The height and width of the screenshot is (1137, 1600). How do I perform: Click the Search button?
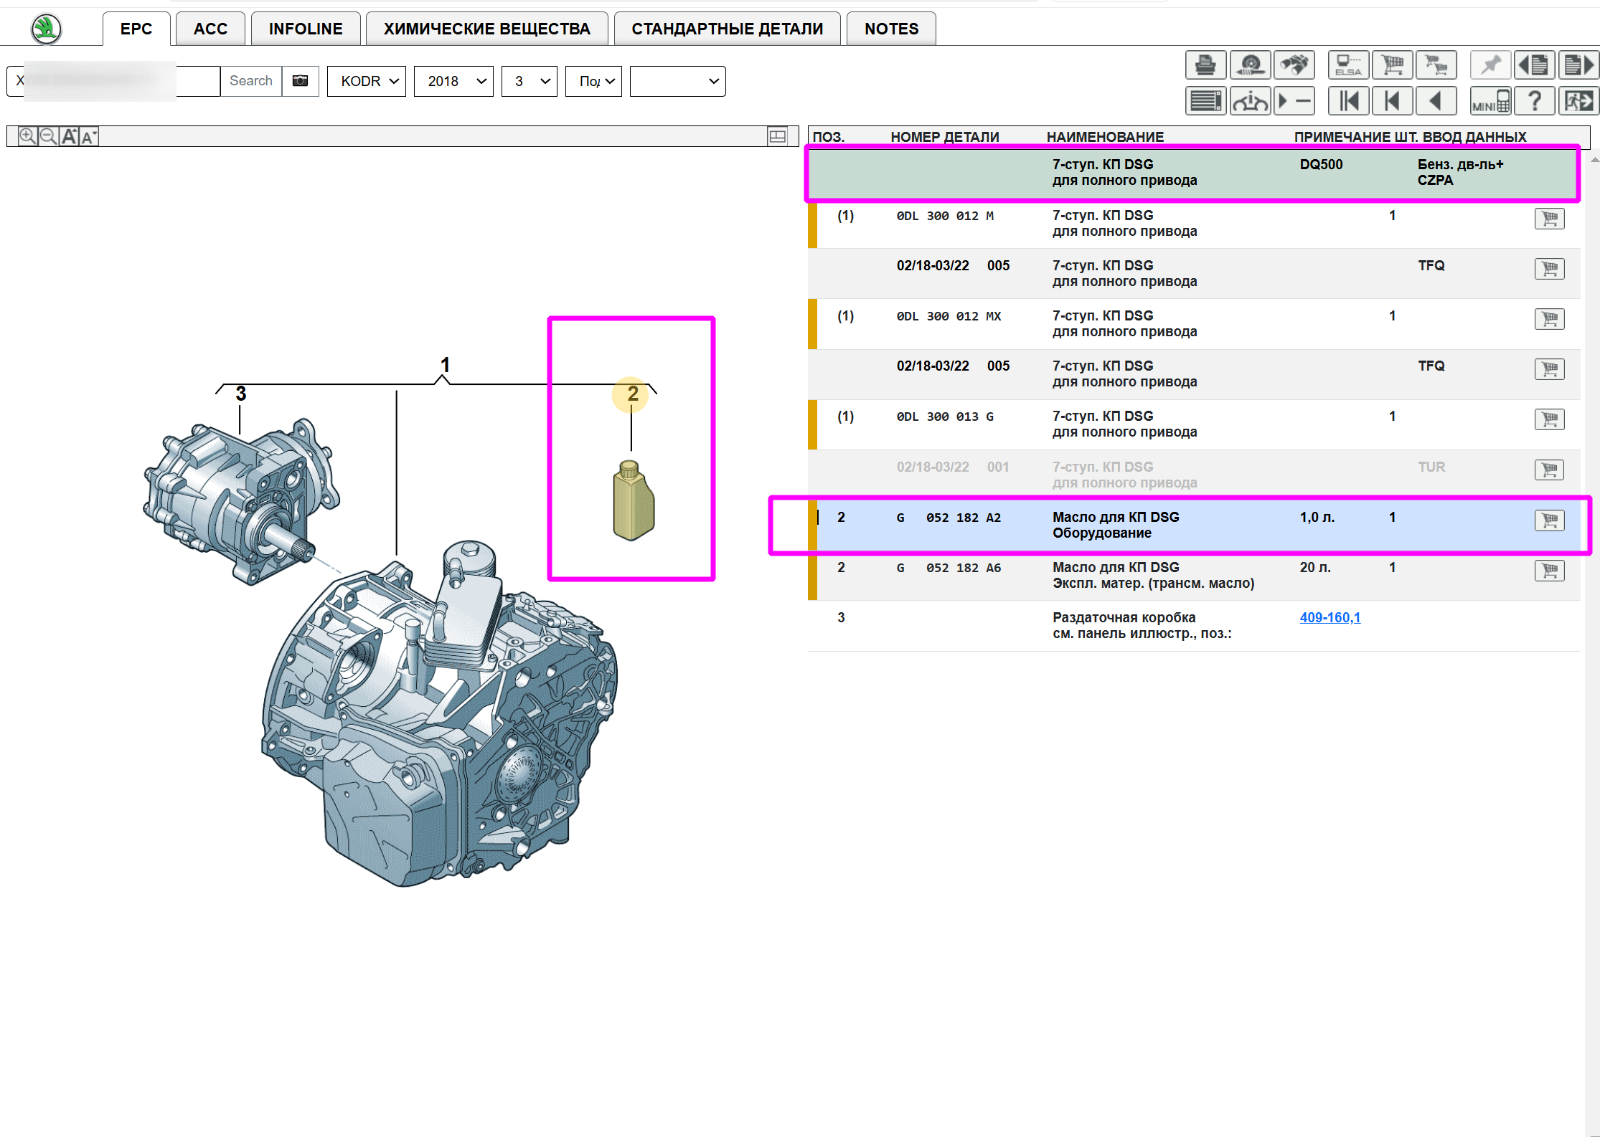[x=251, y=81]
